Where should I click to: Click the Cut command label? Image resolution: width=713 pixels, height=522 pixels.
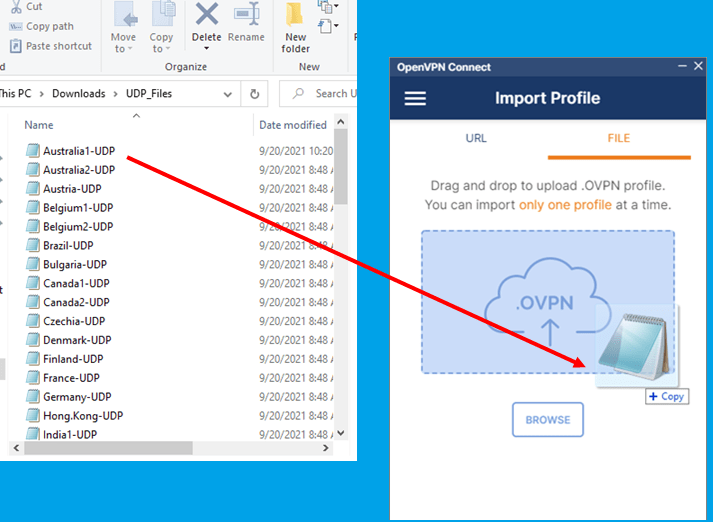click(34, 6)
